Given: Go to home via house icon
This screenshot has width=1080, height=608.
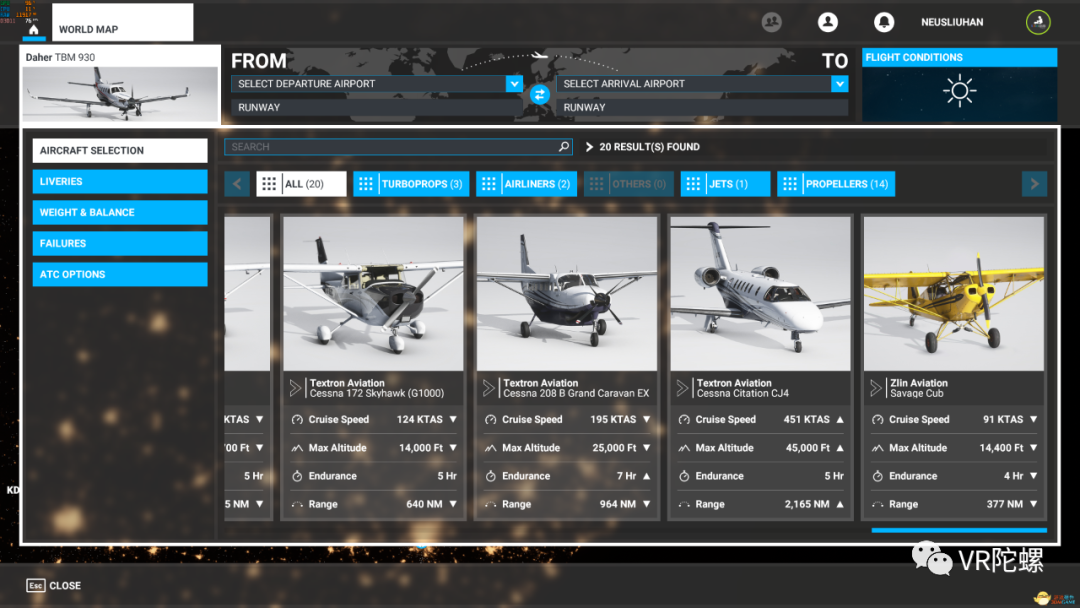Looking at the screenshot, I should (33, 30).
